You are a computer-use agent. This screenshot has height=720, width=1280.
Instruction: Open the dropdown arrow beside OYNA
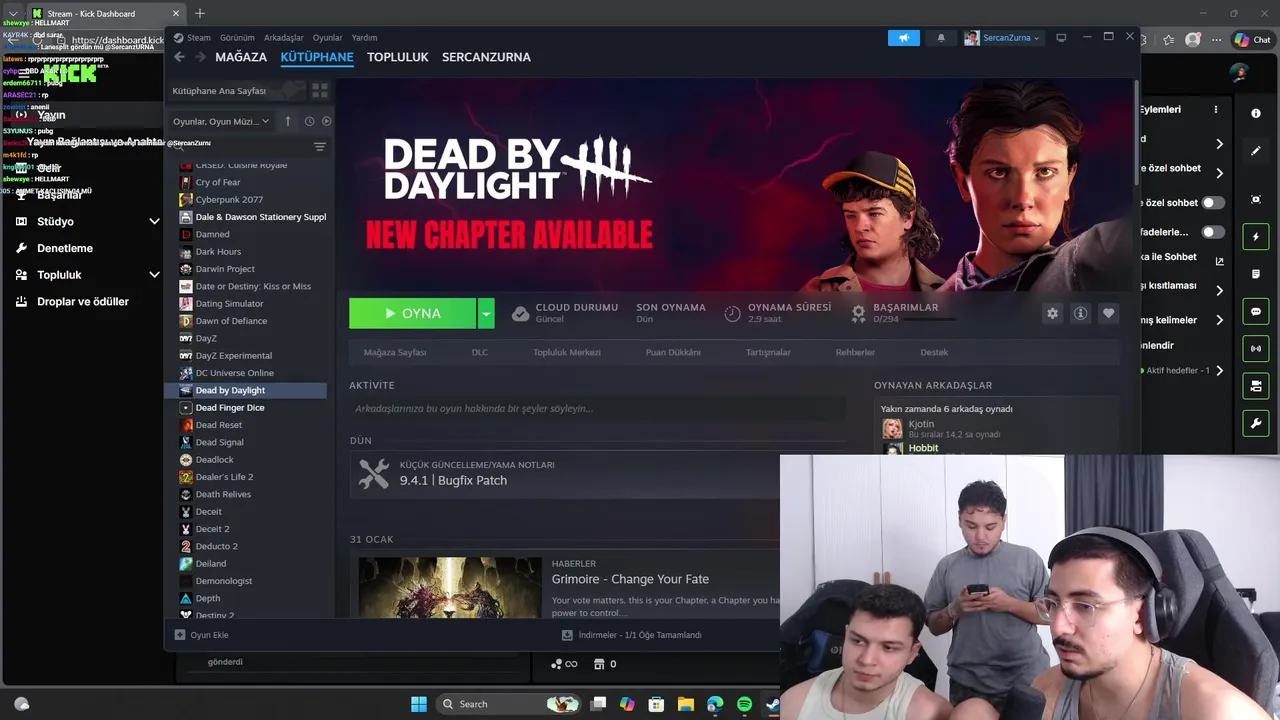point(486,313)
